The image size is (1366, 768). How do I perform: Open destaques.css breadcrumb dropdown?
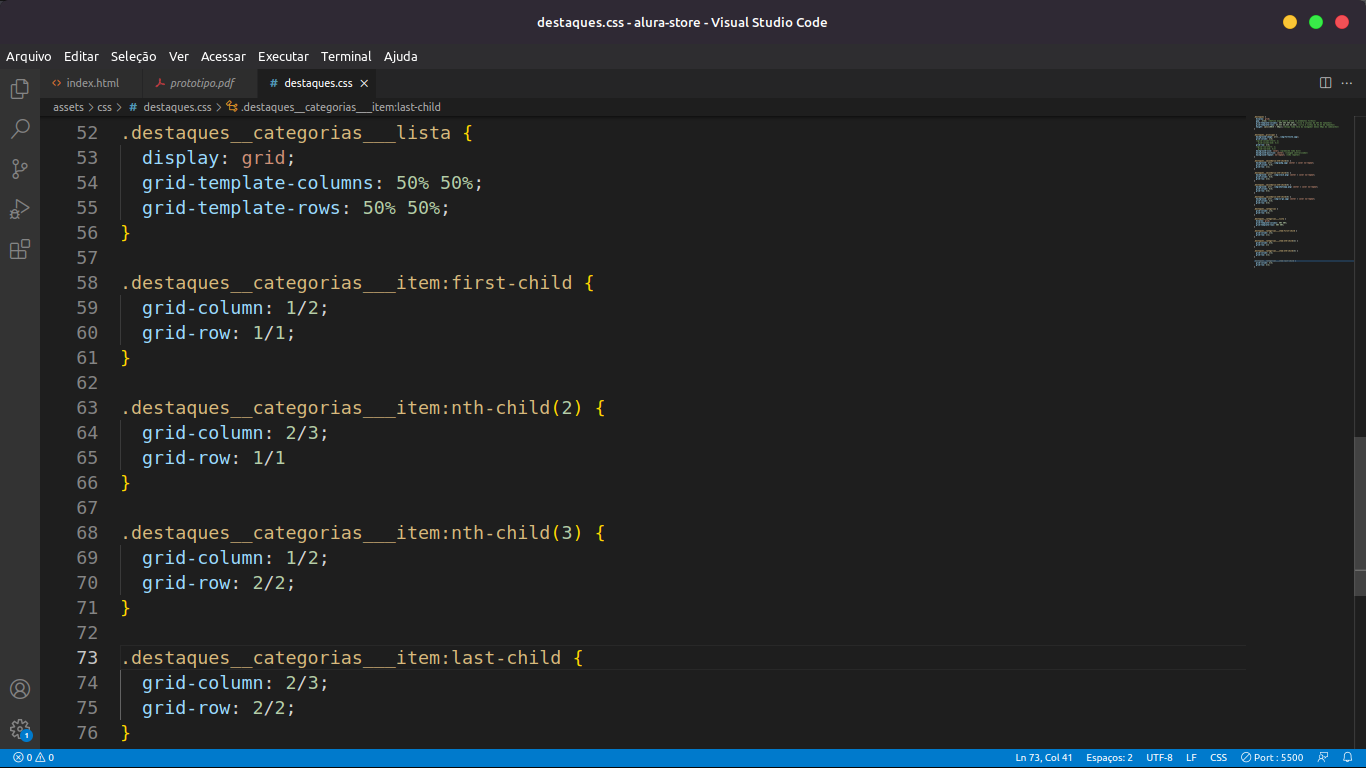(170, 107)
